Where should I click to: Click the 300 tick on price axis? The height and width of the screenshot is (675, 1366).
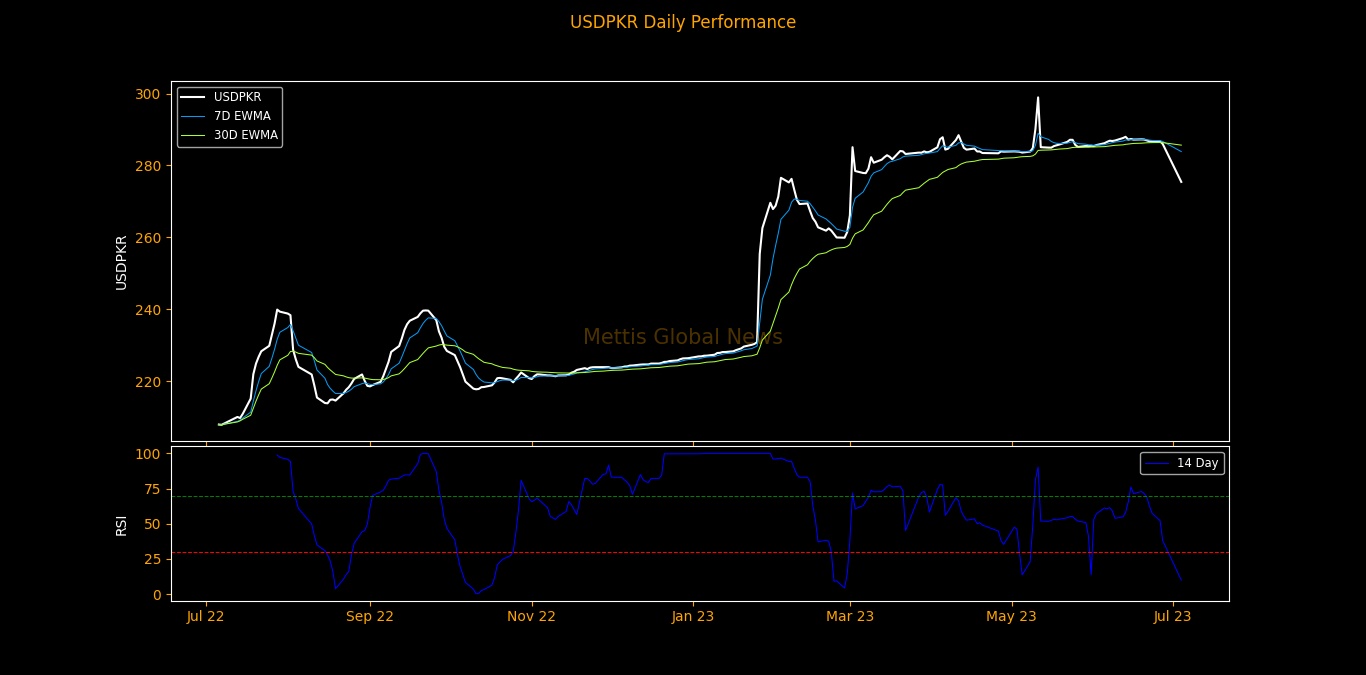[x=147, y=94]
